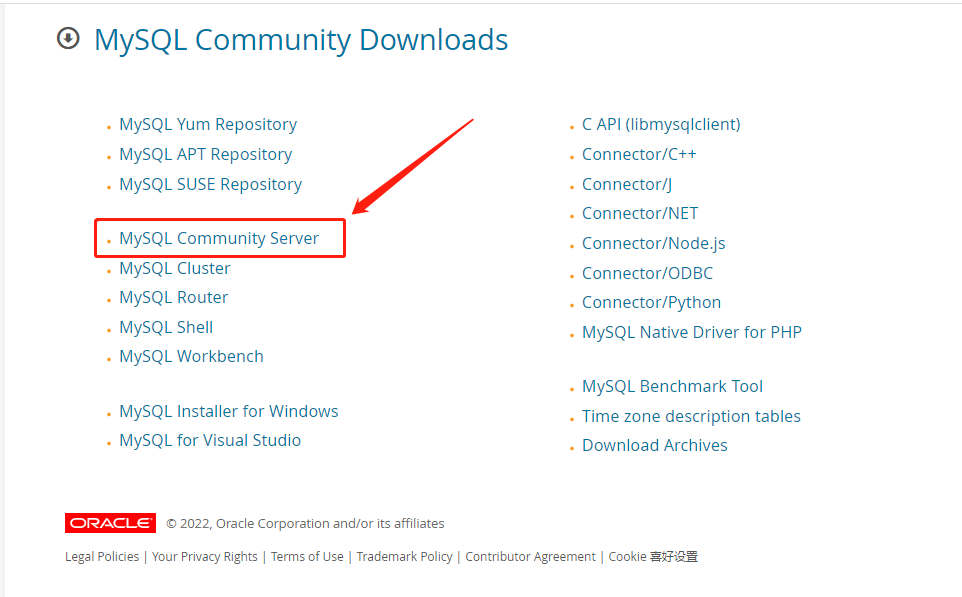Image resolution: width=962 pixels, height=597 pixels.
Task: Choose the Connector/Python link
Action: [652, 302]
